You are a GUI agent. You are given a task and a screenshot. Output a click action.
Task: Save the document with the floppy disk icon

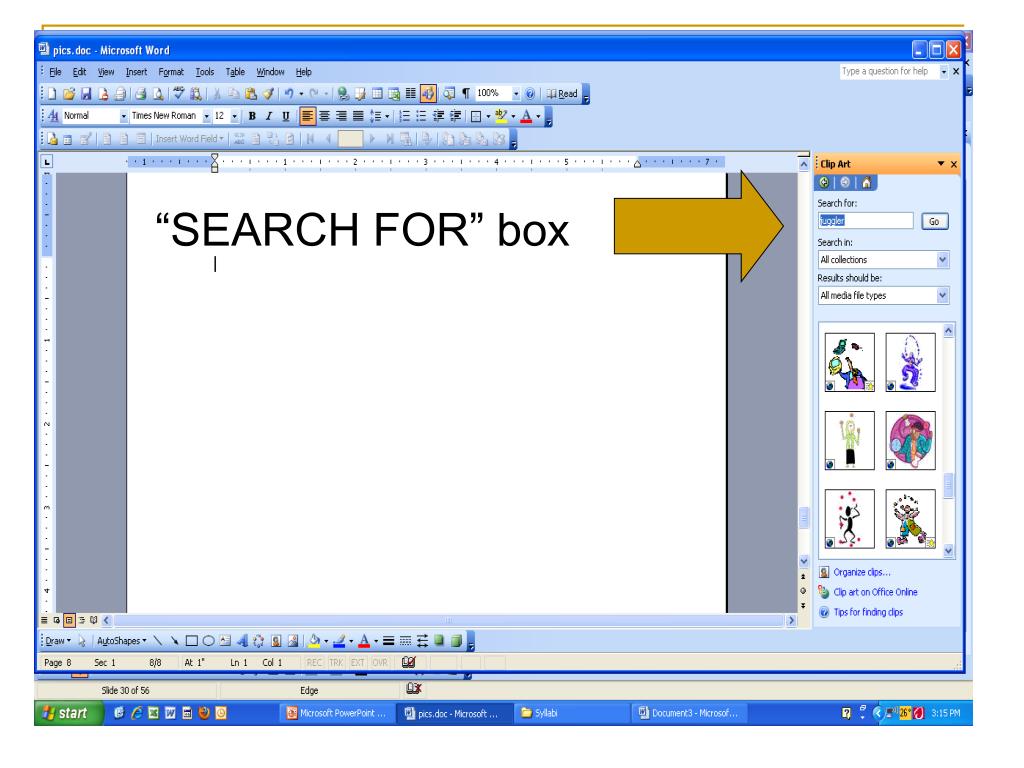point(86,94)
